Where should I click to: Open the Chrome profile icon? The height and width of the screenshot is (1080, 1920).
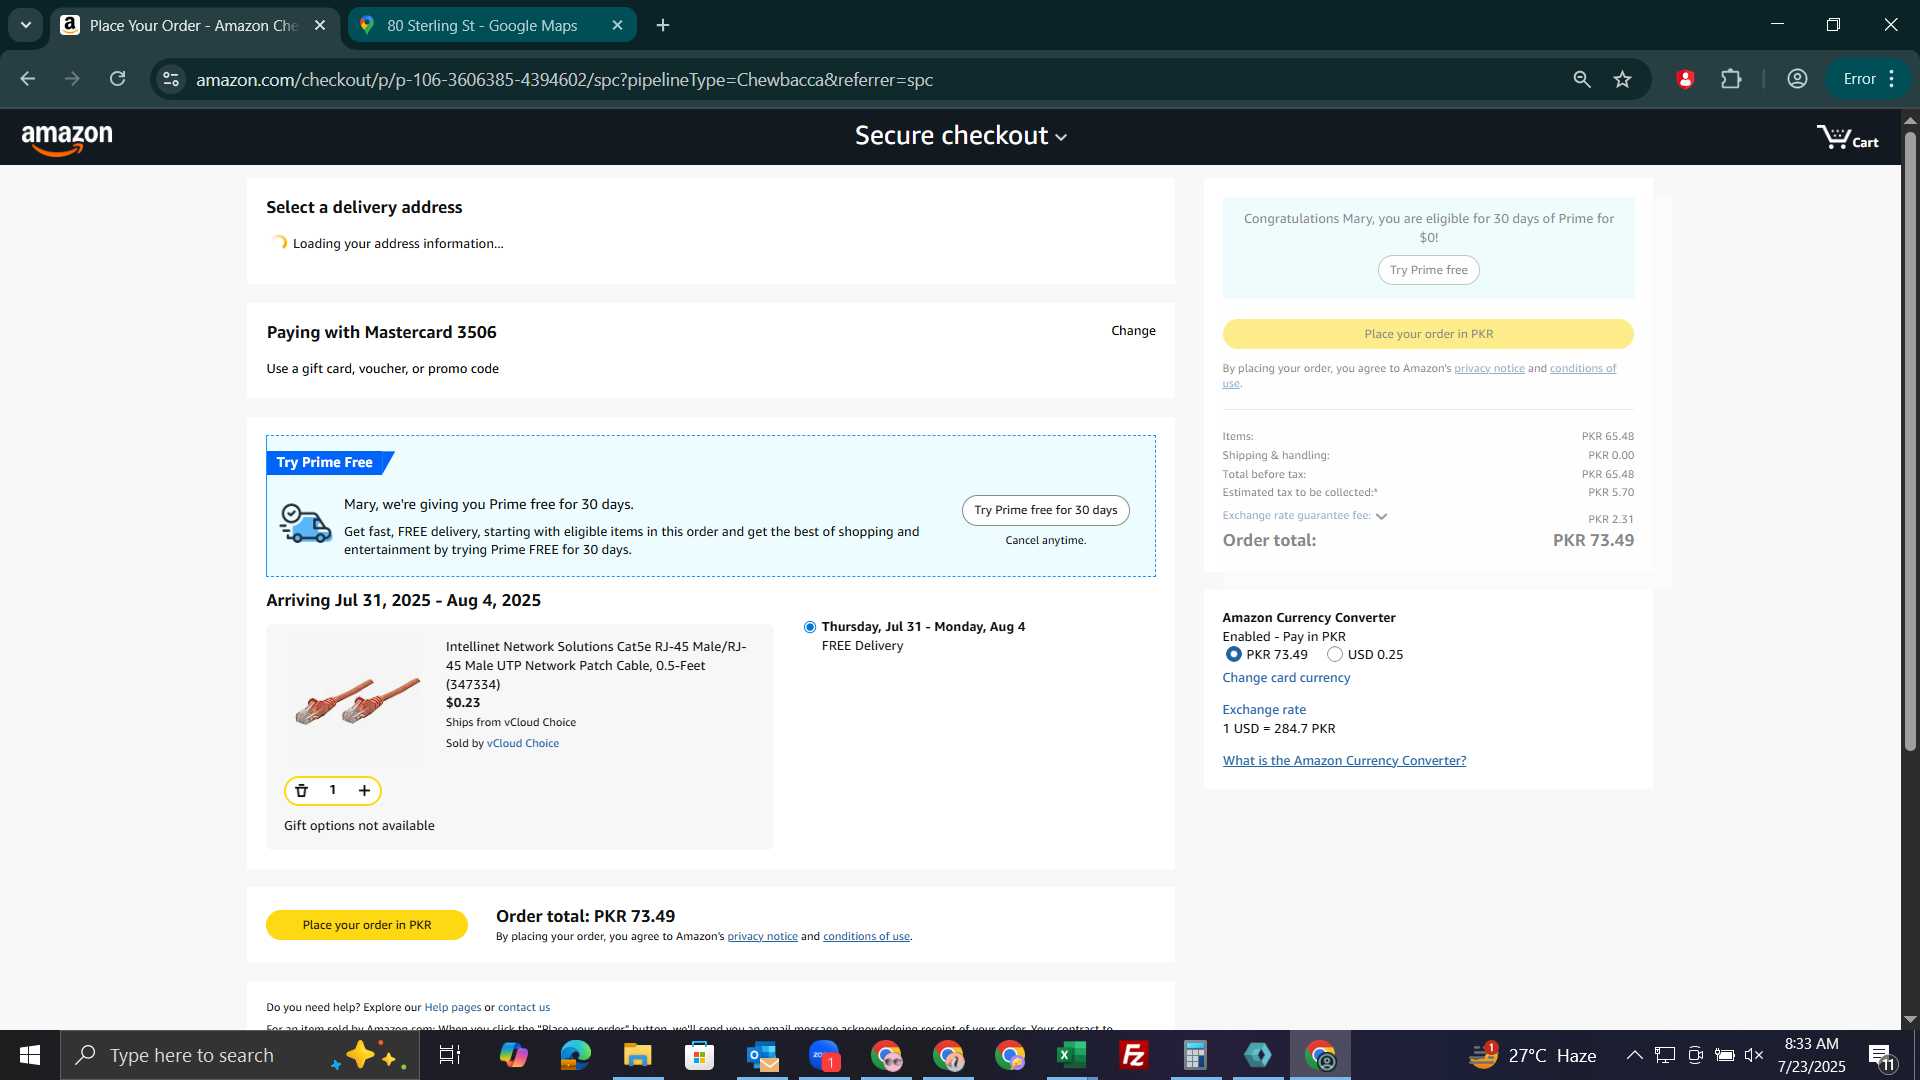pyautogui.click(x=1797, y=79)
